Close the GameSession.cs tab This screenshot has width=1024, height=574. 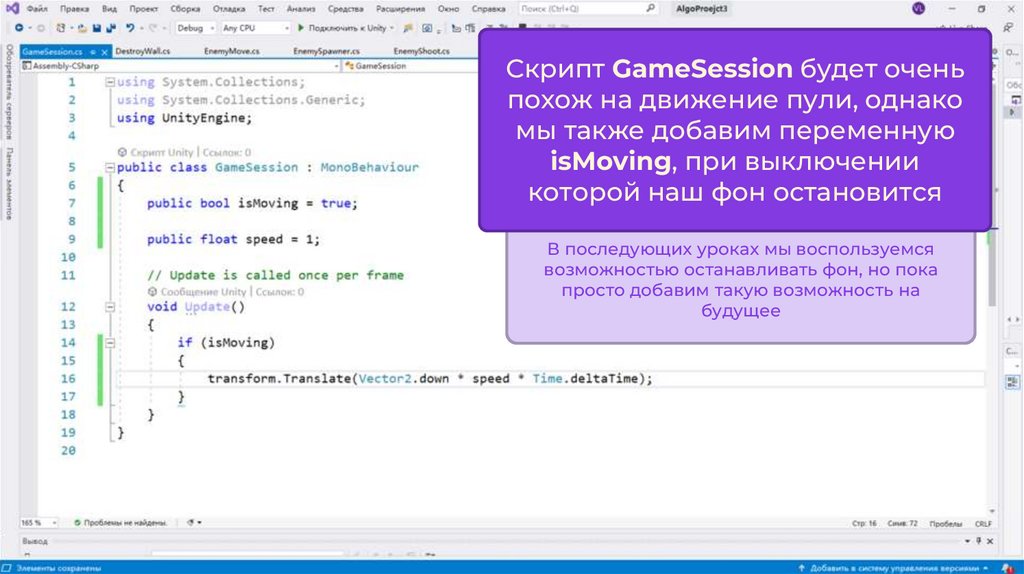(104, 52)
